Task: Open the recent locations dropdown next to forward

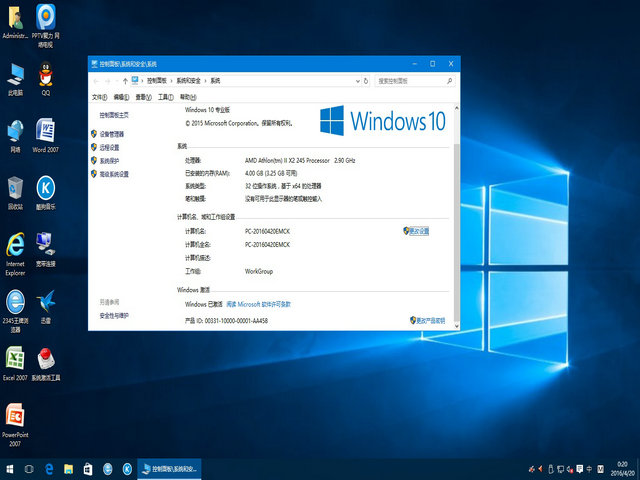Action: (117, 81)
